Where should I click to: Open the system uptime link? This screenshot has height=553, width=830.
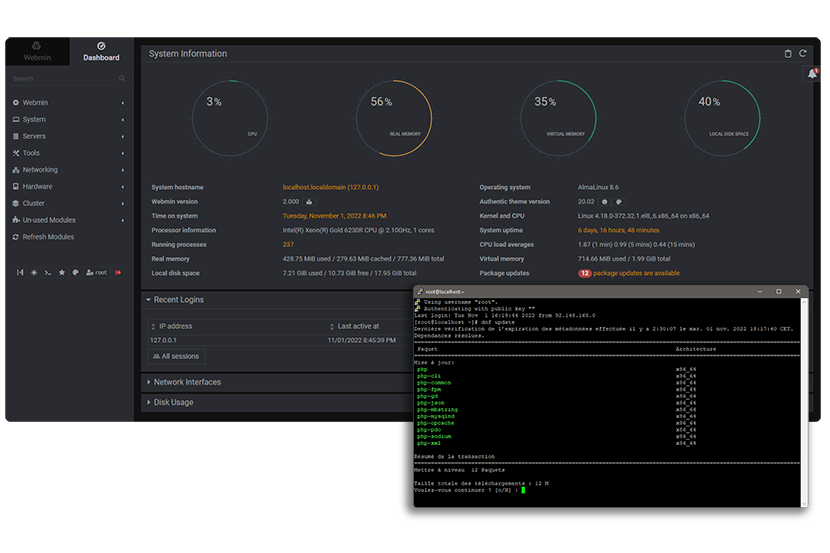click(x=618, y=230)
